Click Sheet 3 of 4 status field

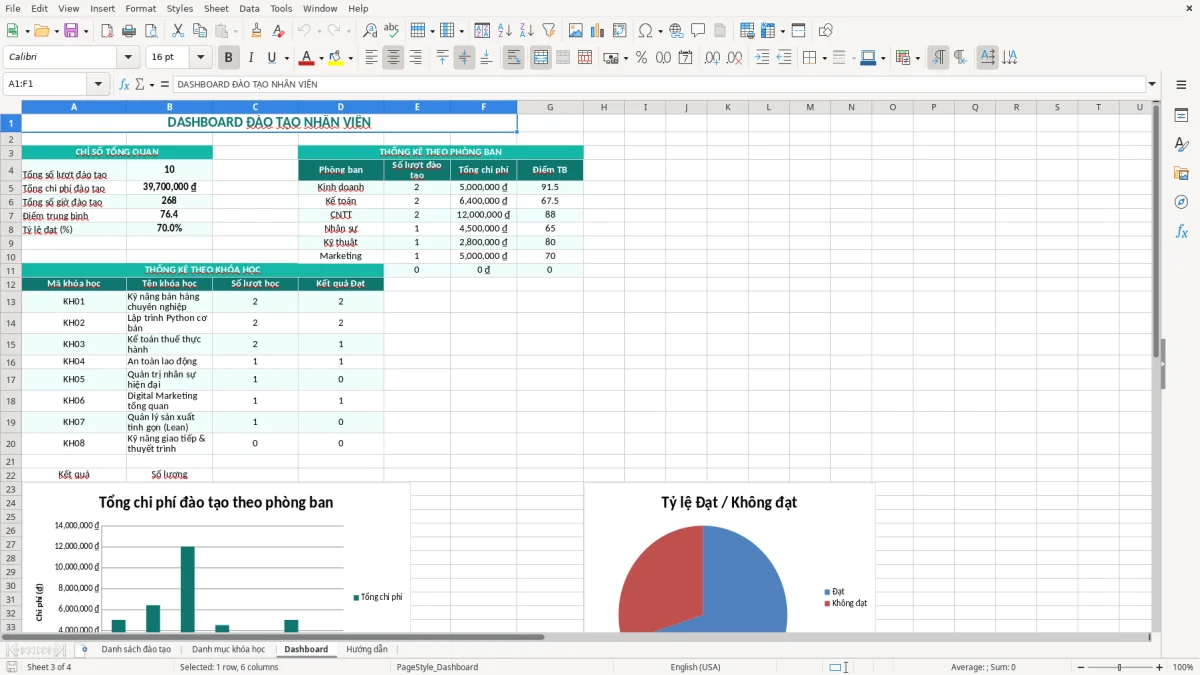click(49, 667)
